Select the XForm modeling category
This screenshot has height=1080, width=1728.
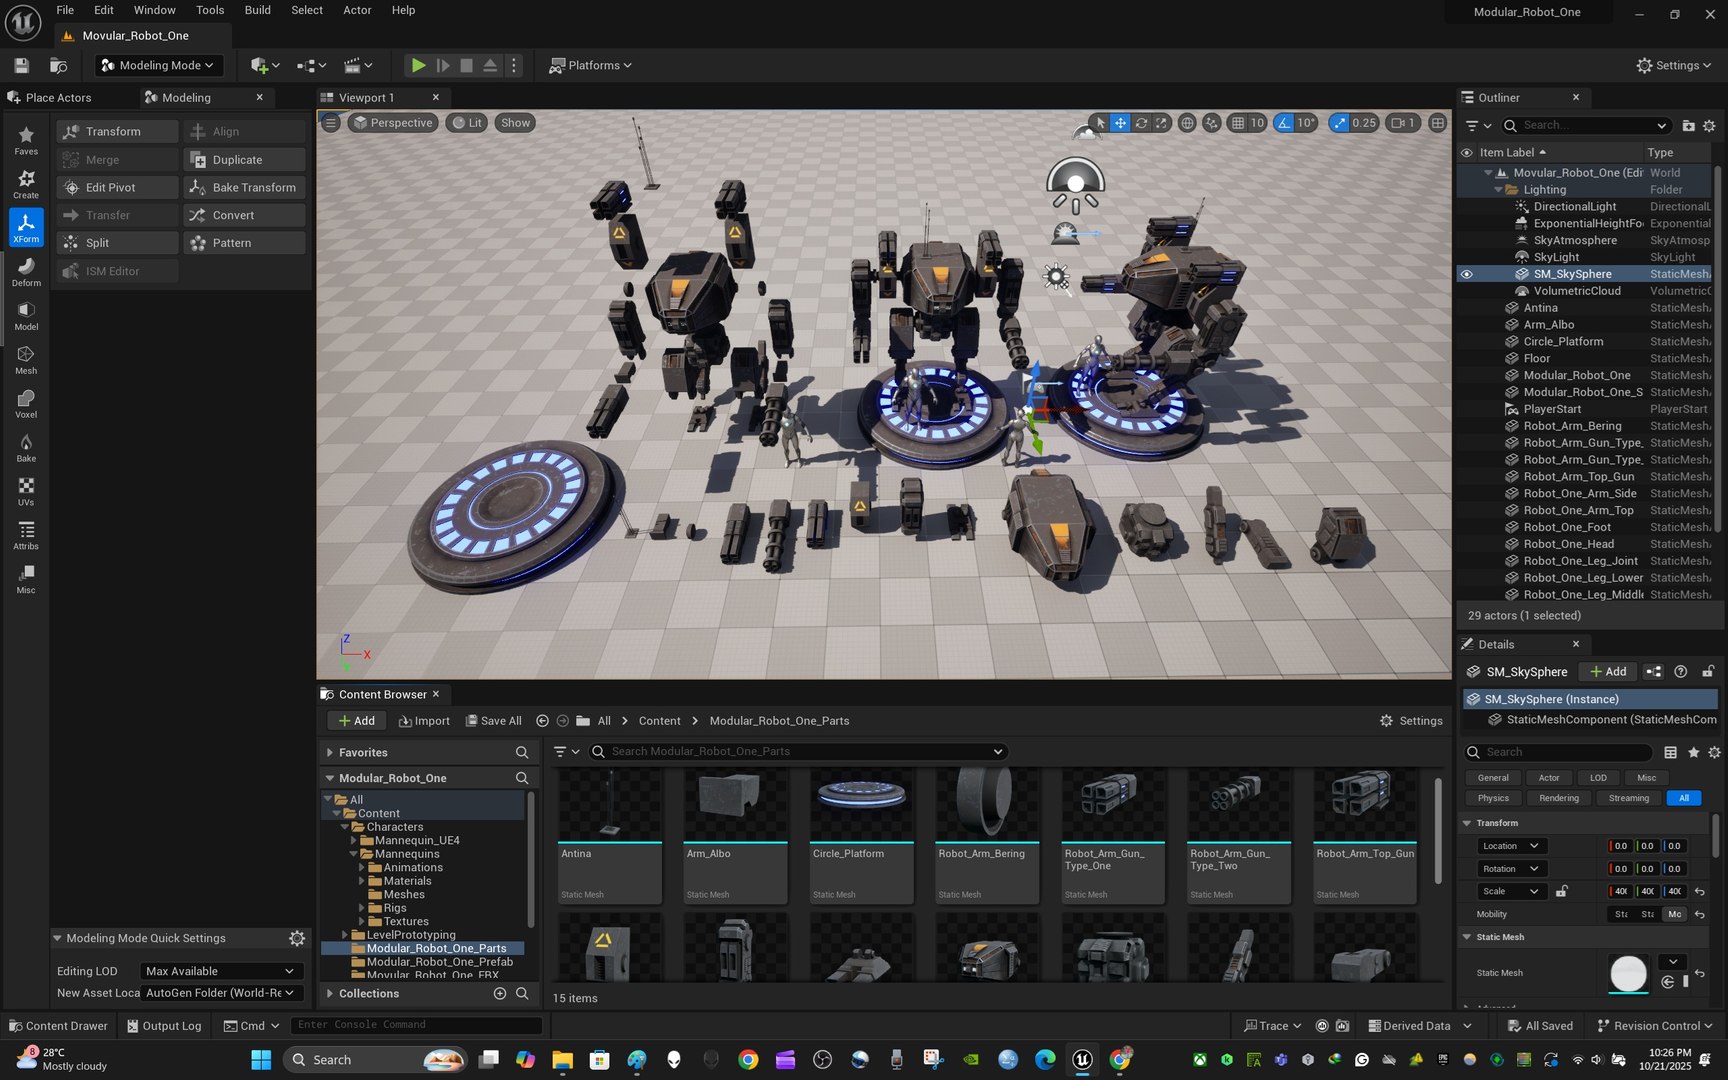pos(26,227)
